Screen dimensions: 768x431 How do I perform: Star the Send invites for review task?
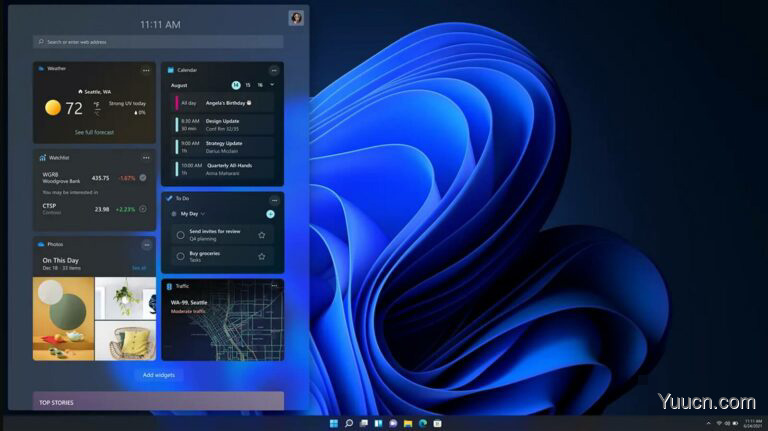pyautogui.click(x=262, y=235)
